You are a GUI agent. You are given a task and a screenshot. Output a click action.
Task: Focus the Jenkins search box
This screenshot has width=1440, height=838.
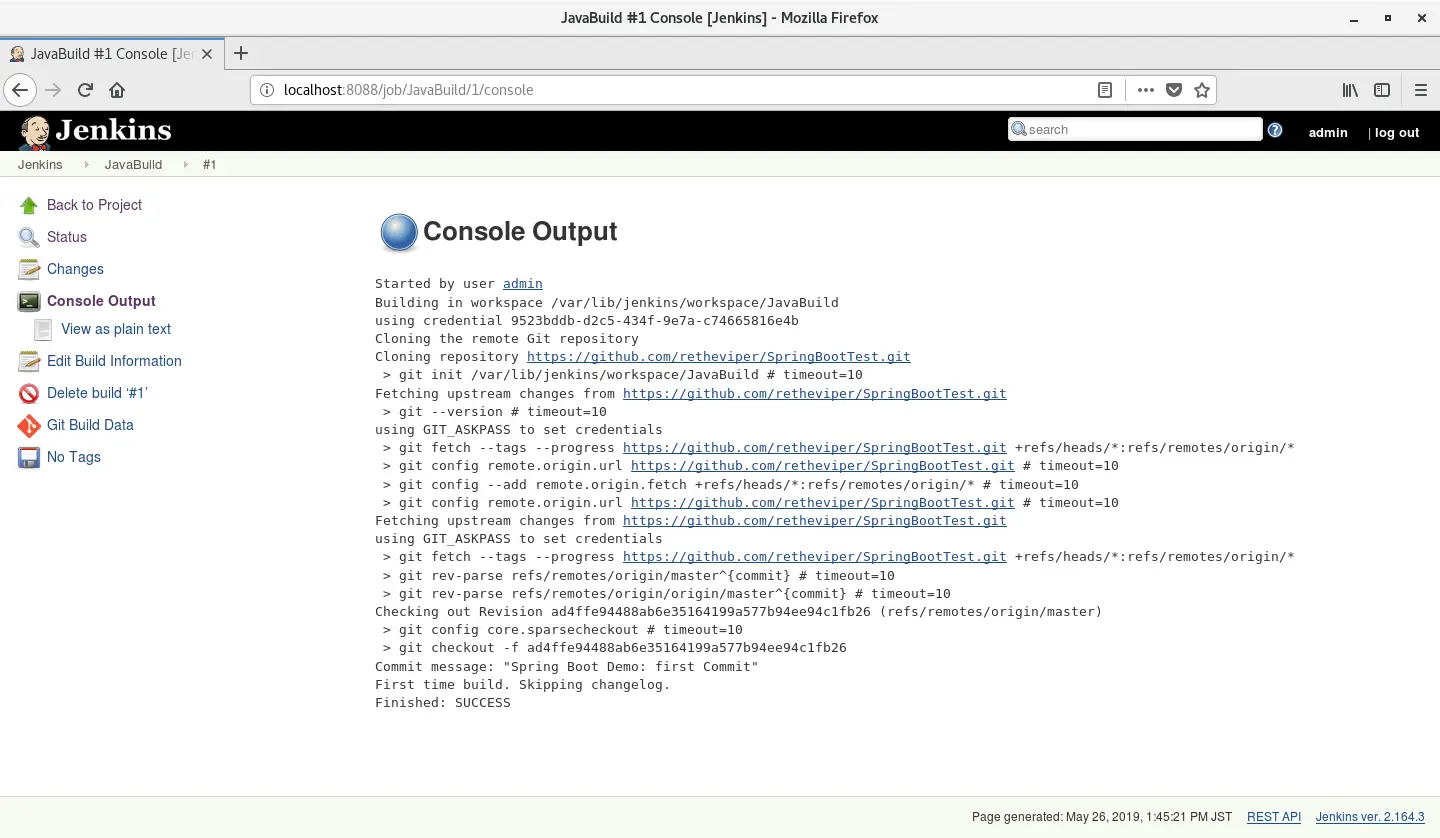point(1135,129)
